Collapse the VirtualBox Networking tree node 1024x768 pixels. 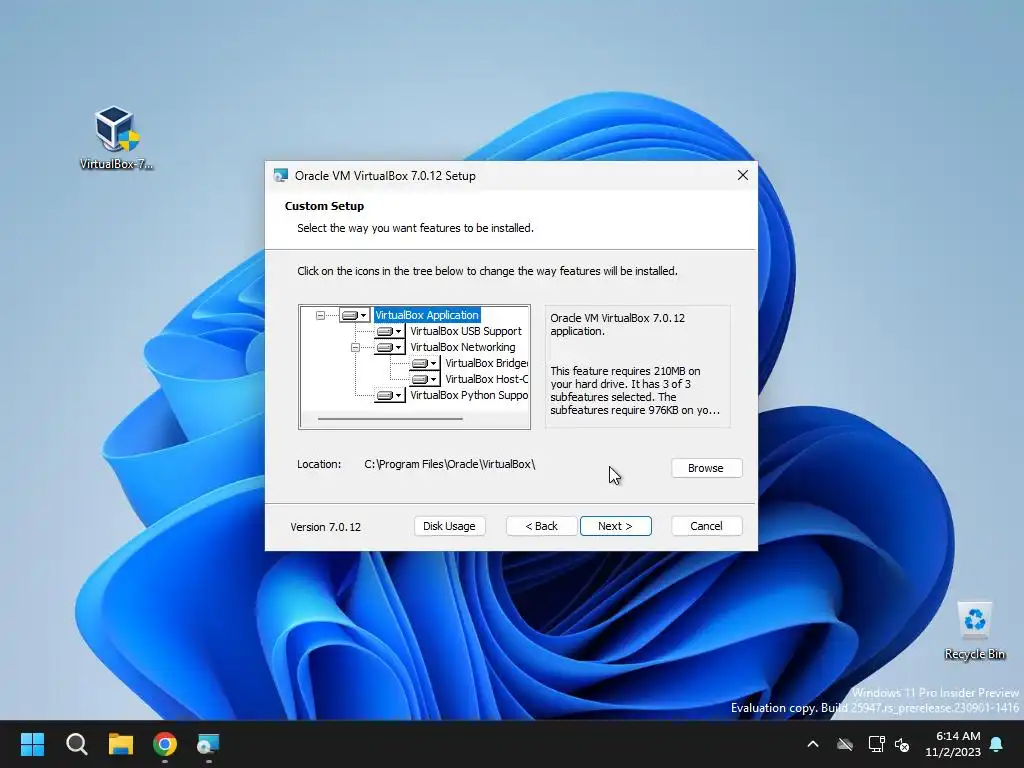pyautogui.click(x=355, y=347)
